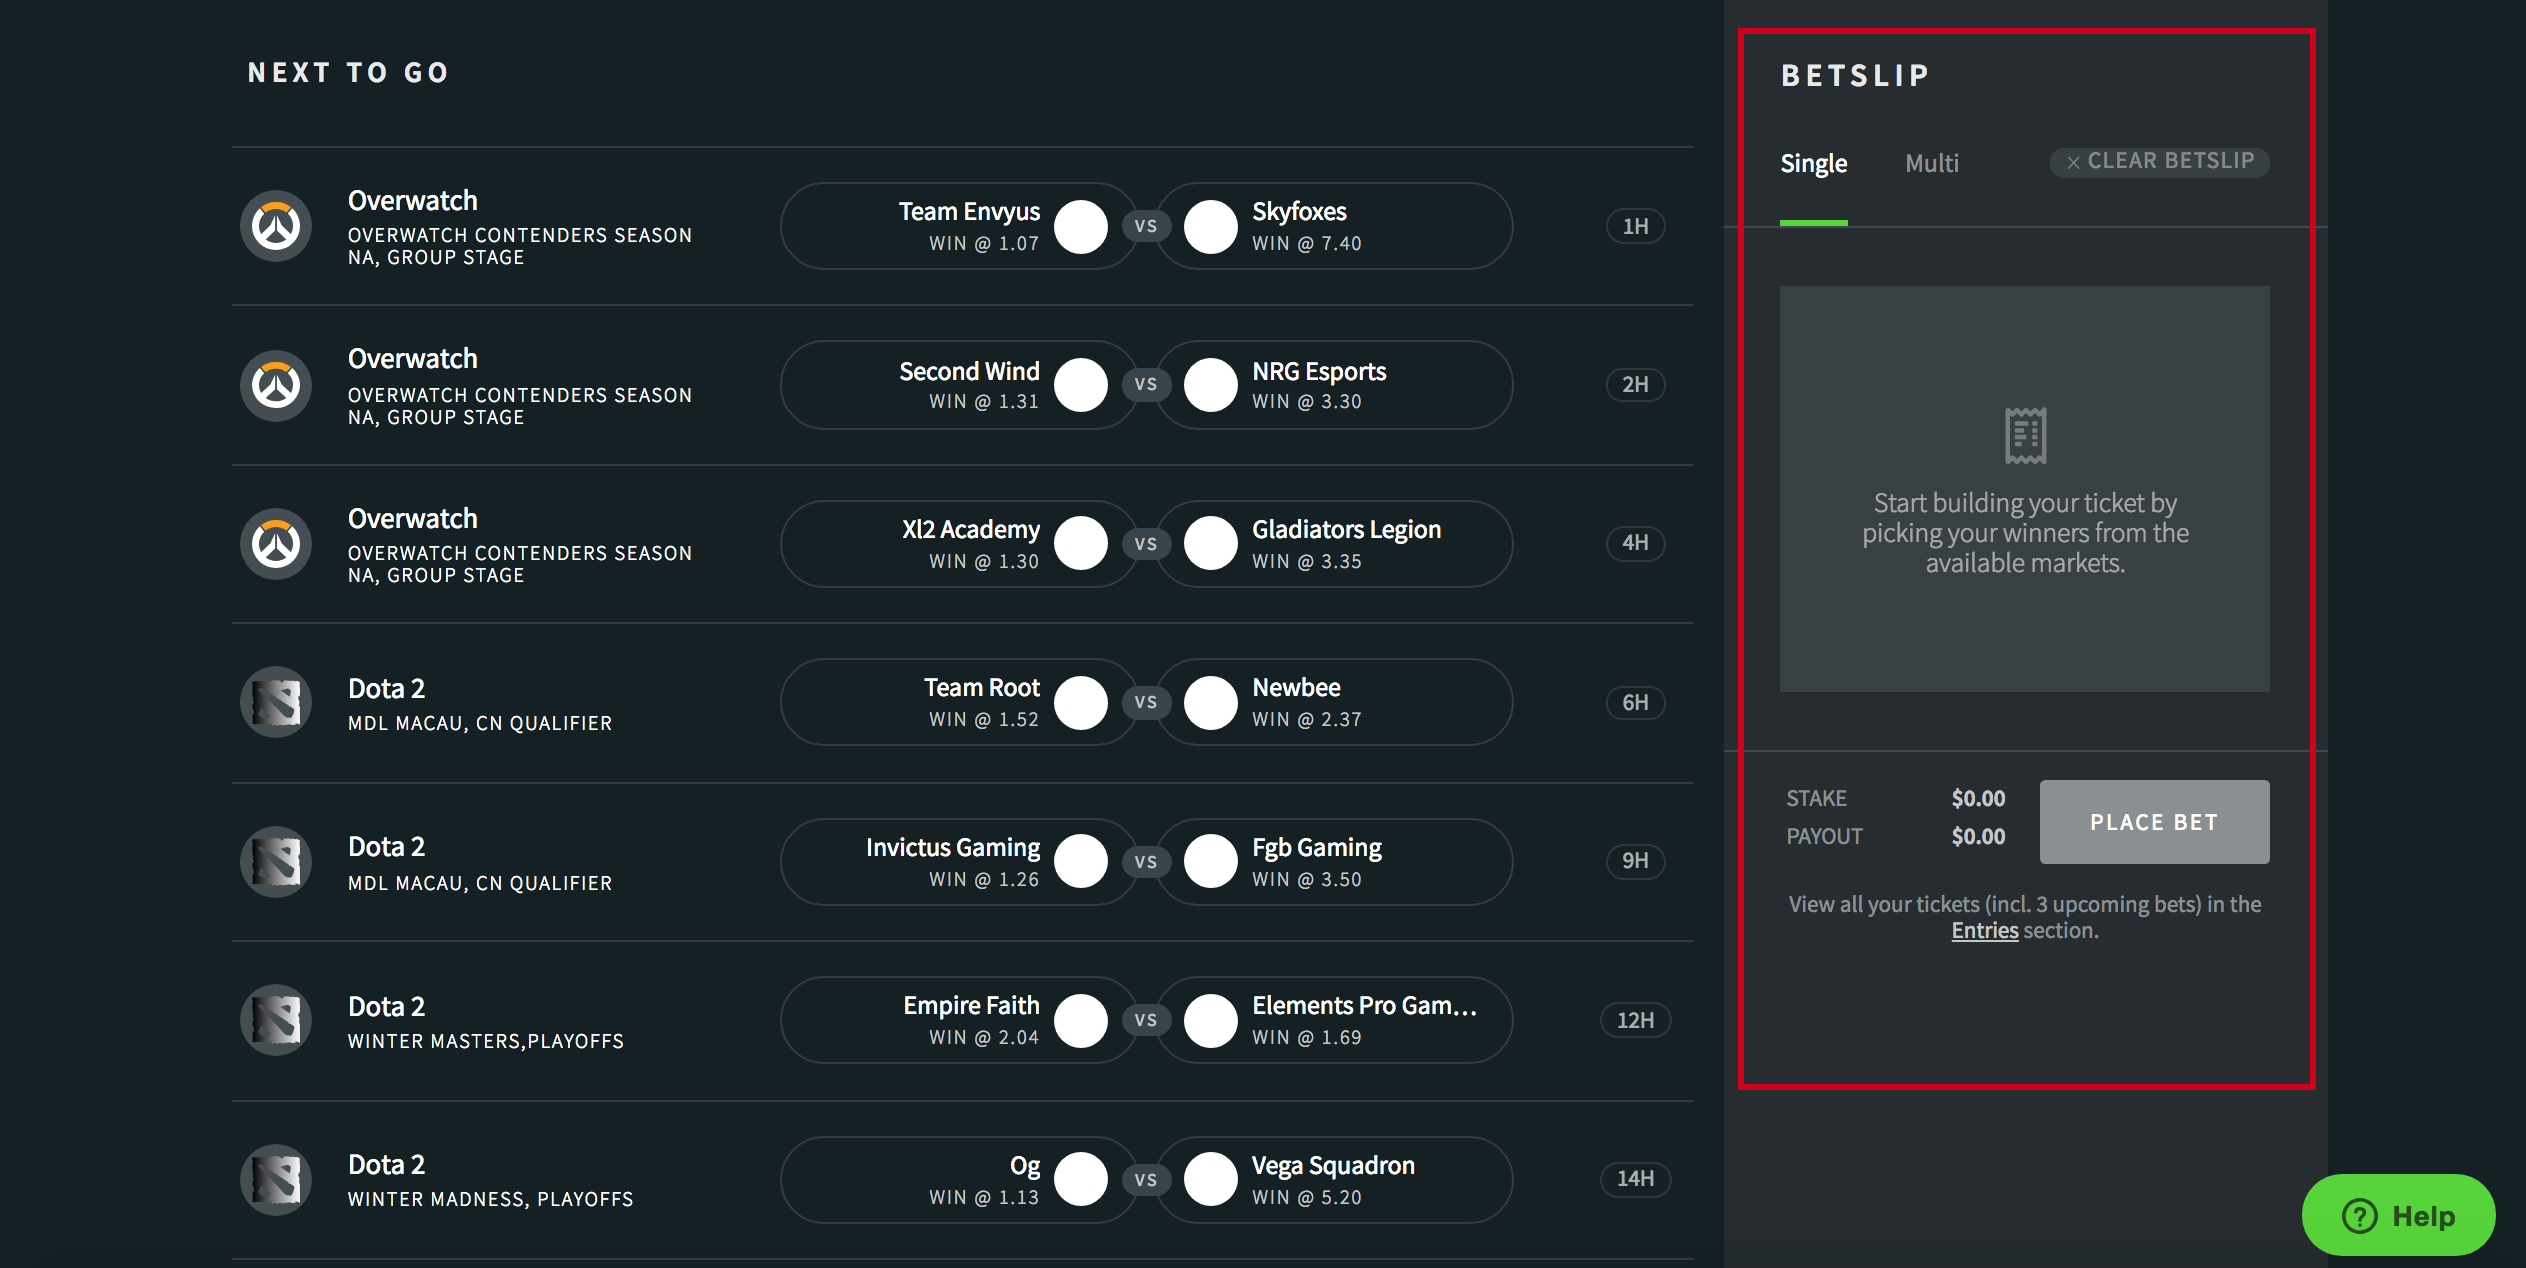Image resolution: width=2526 pixels, height=1268 pixels.
Task: Click the Place Bet button
Action: coord(2154,822)
